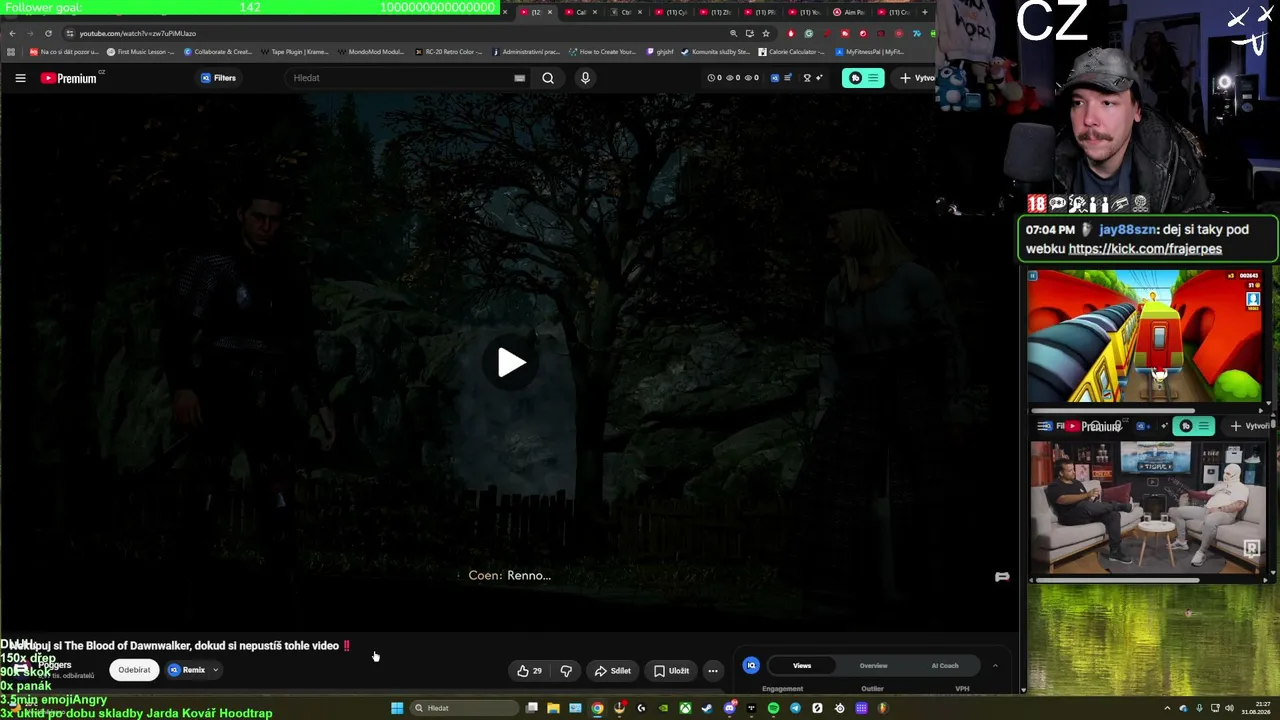1280x720 pixels.
Task: Open the "Calorie Calculator" bookmark
Action: pos(792,52)
